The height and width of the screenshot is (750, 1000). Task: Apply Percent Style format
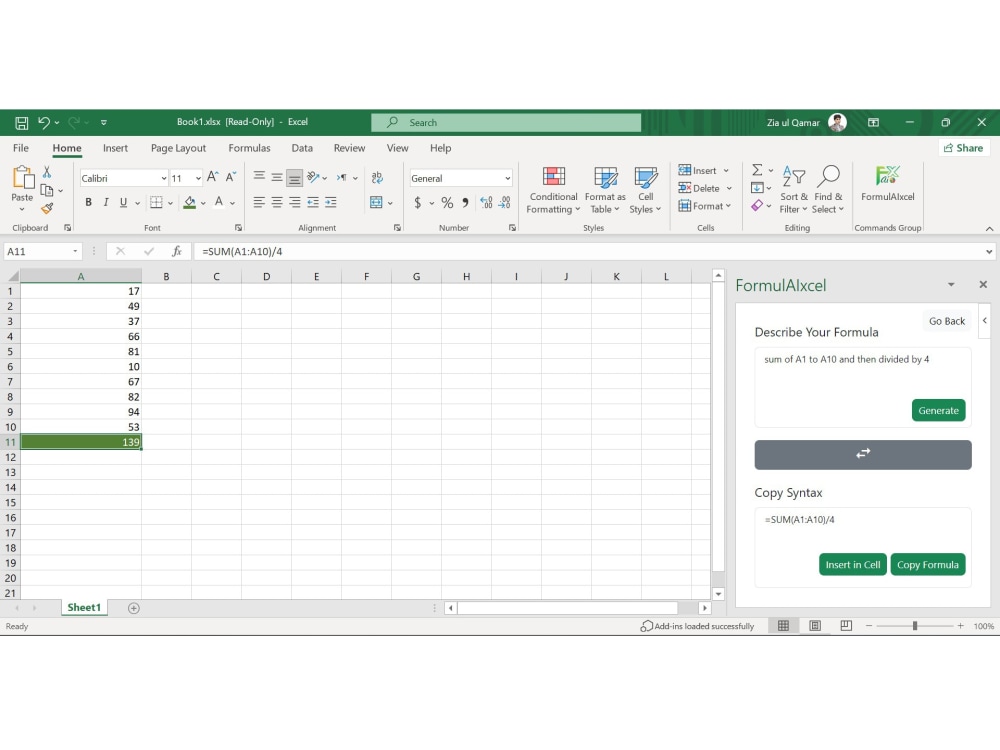point(447,203)
